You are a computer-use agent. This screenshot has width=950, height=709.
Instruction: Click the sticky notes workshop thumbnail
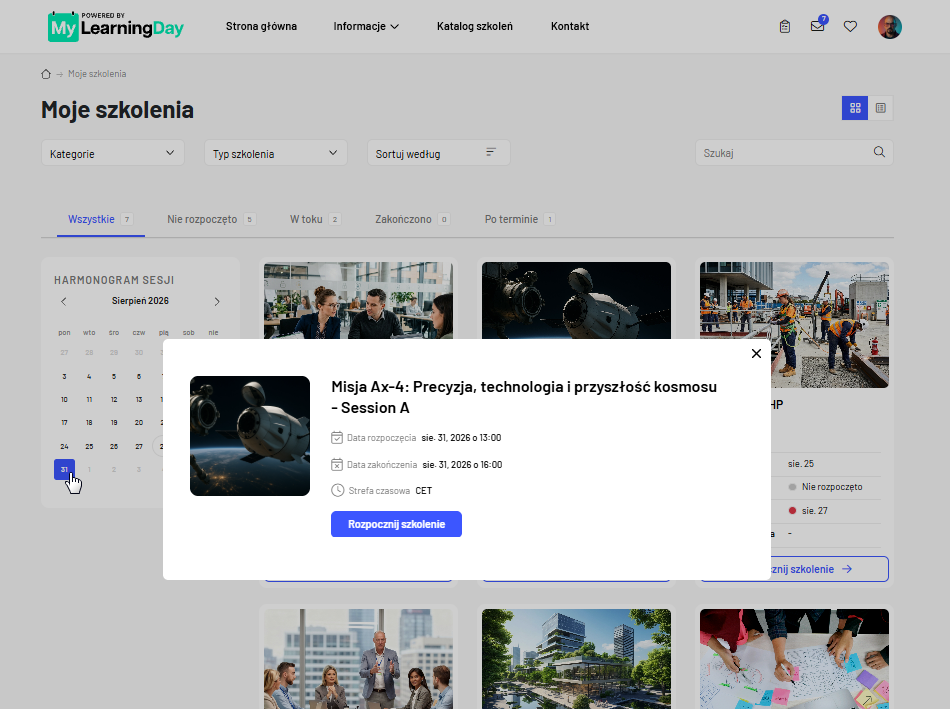click(x=794, y=659)
